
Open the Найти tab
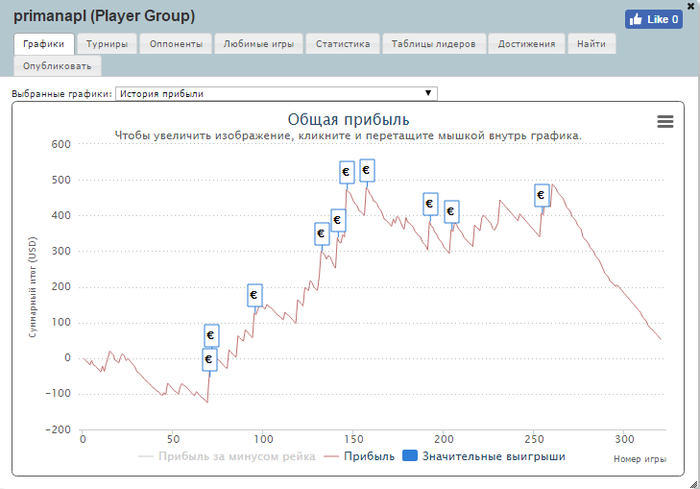(x=592, y=44)
